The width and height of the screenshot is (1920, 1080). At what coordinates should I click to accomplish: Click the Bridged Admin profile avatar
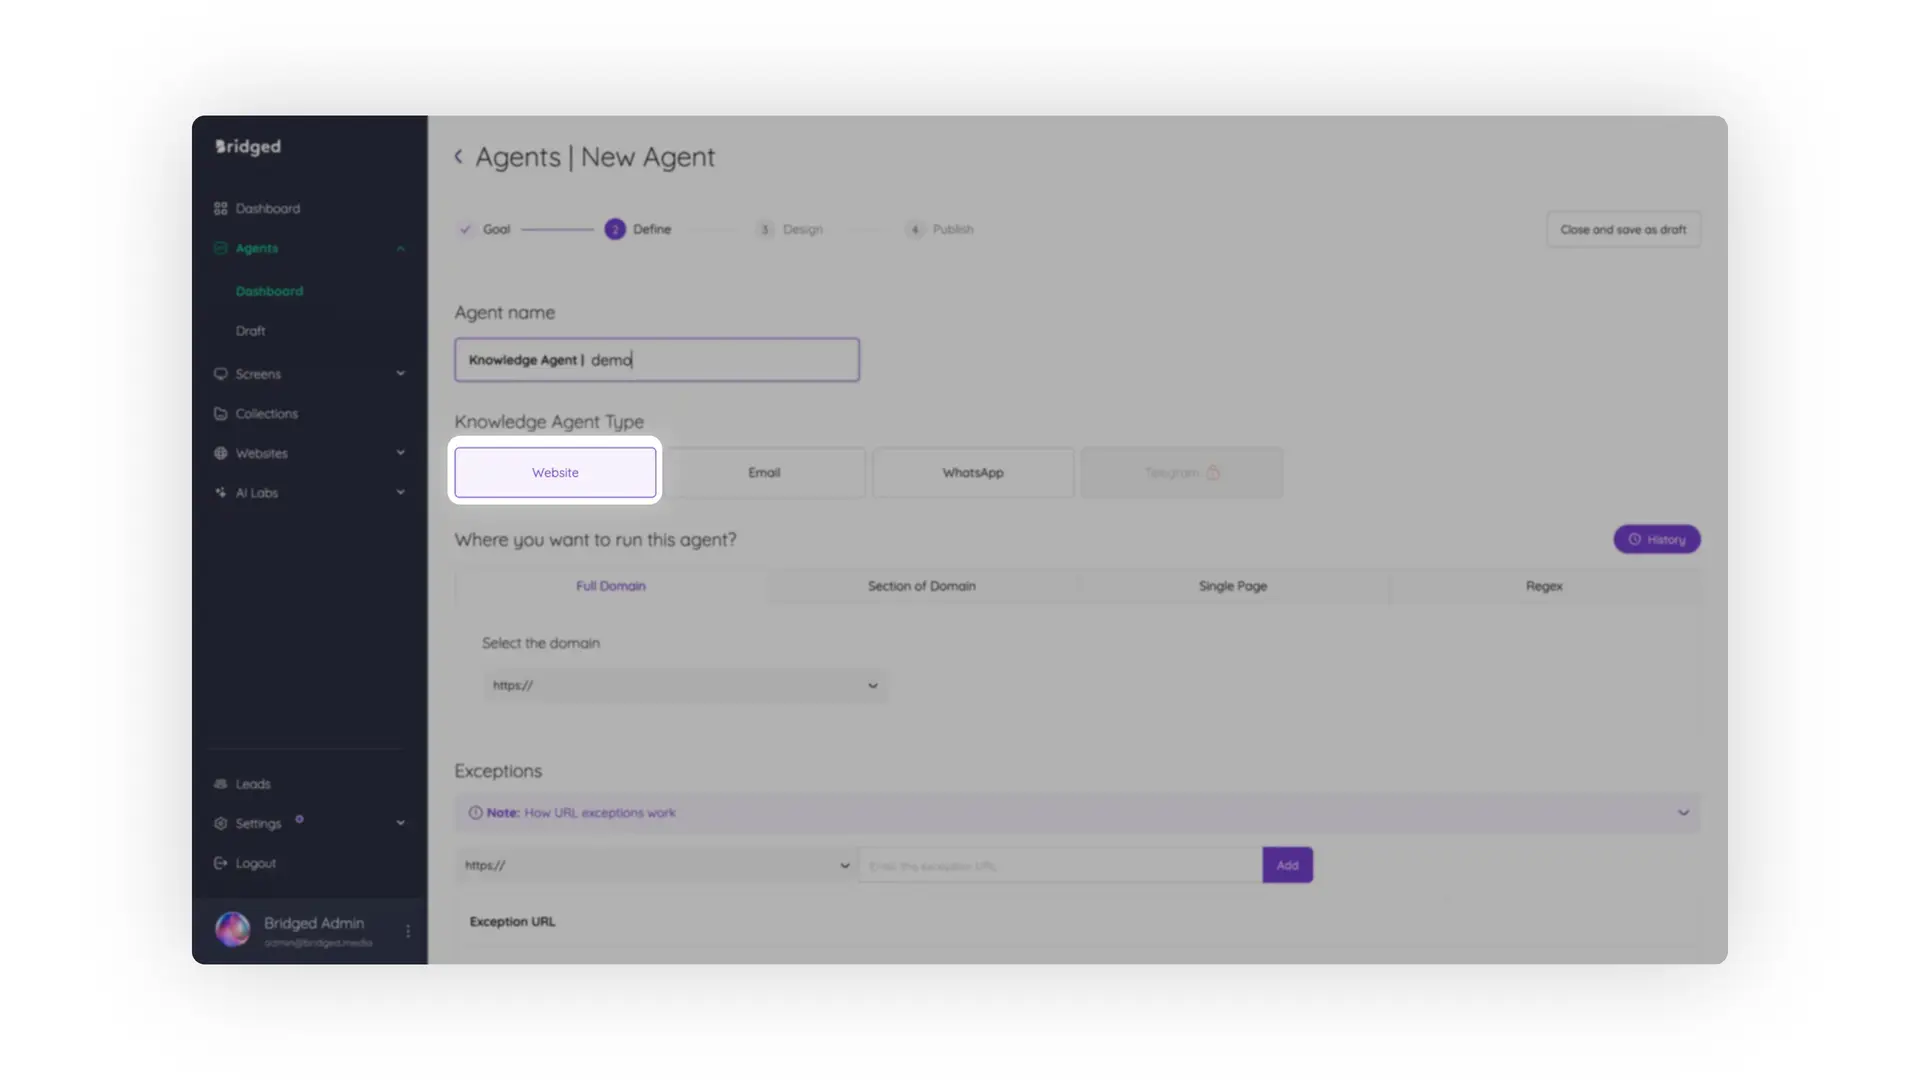[x=233, y=930]
